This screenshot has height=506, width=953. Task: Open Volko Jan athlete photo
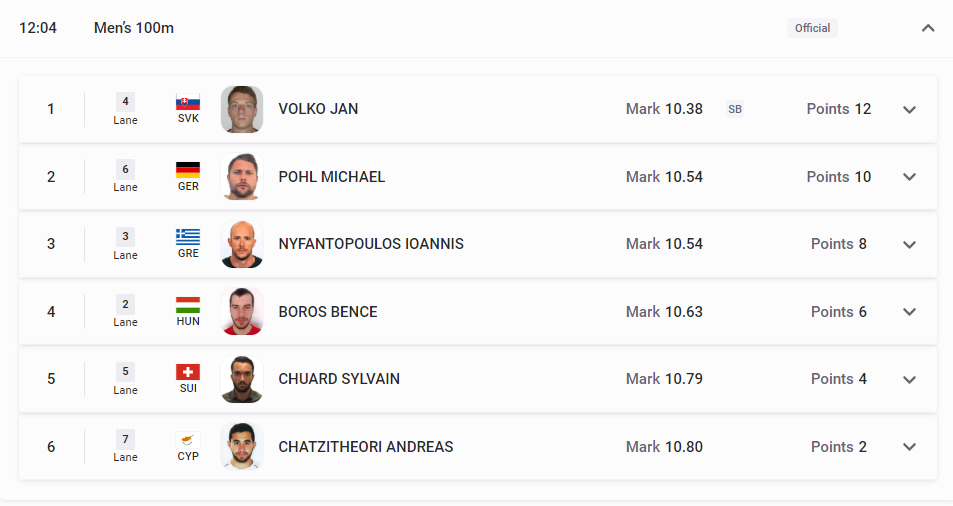242,109
